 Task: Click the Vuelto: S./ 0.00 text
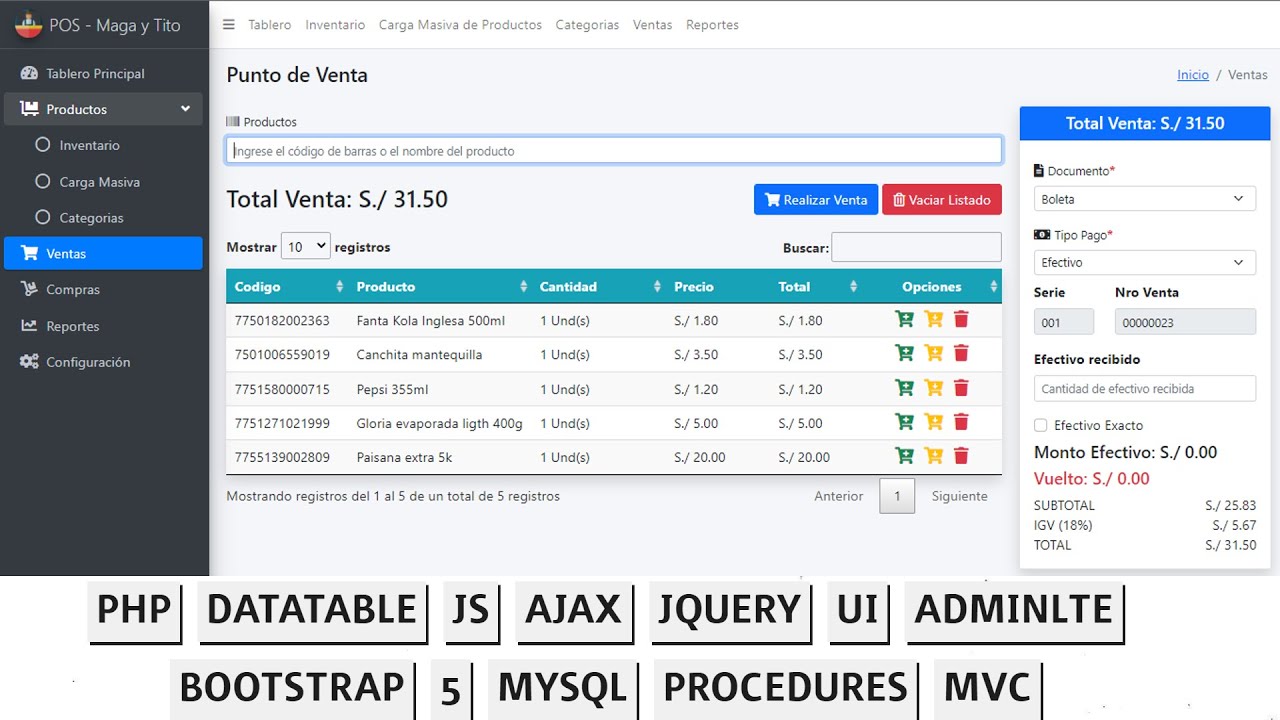tap(1092, 478)
